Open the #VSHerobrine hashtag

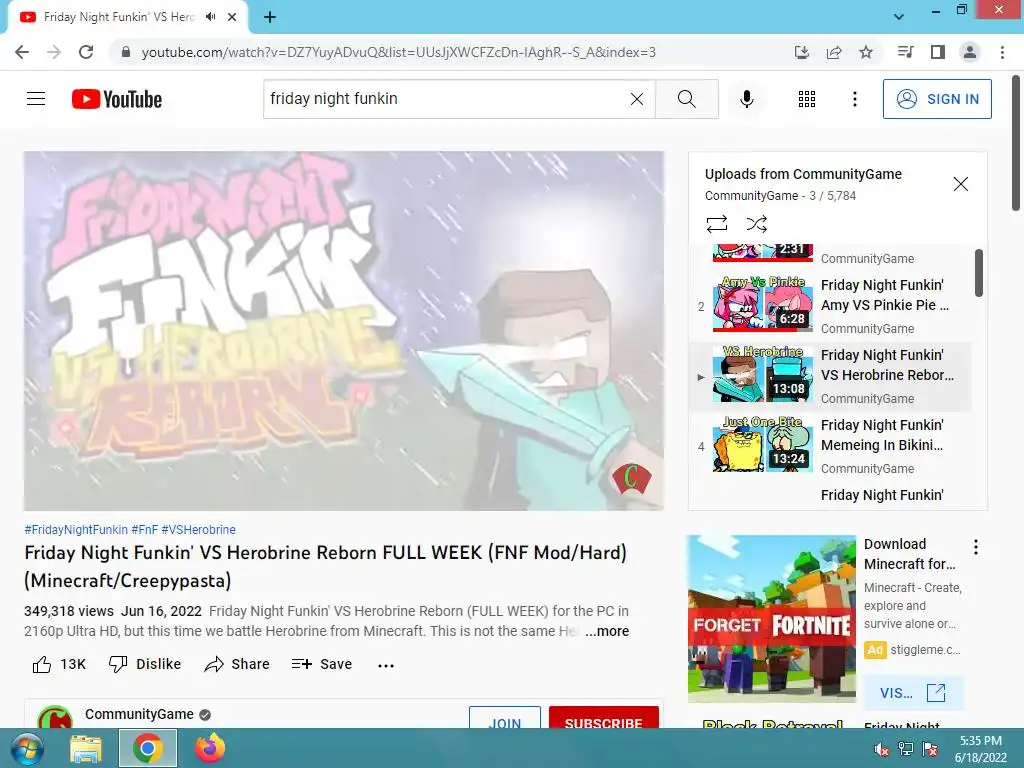[199, 530]
